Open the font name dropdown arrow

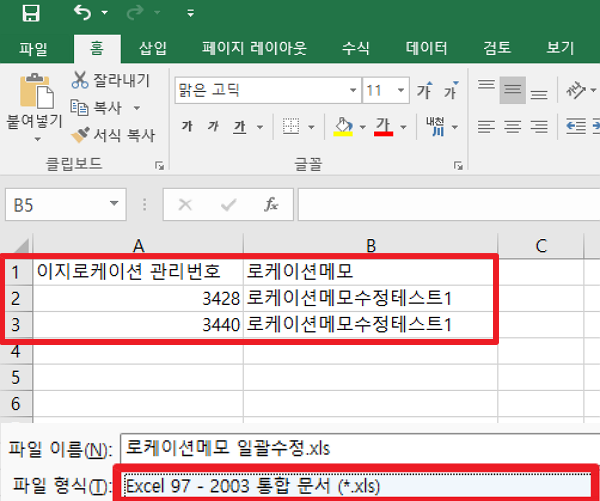pyautogui.click(x=353, y=90)
